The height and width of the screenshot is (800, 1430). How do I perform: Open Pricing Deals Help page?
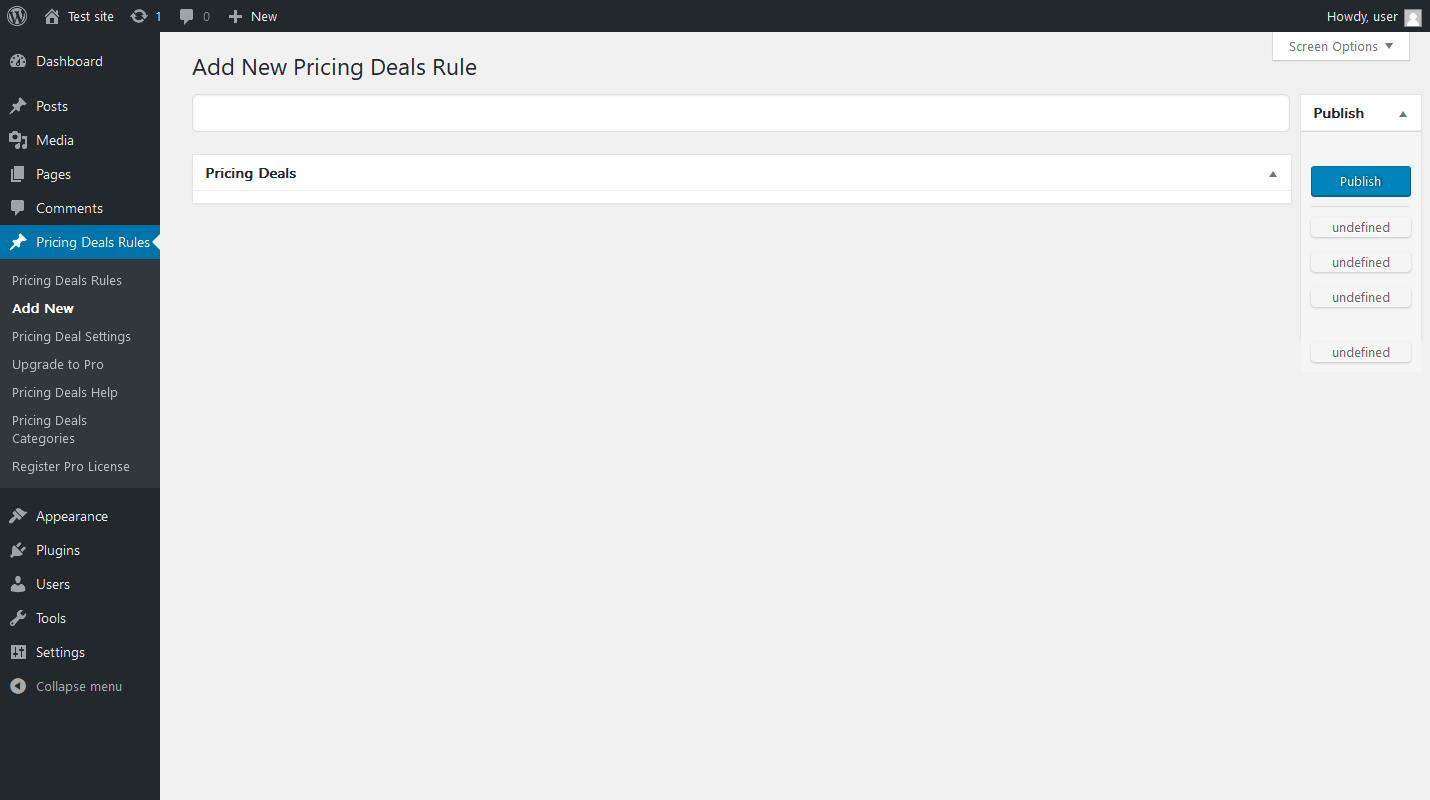tap(65, 392)
